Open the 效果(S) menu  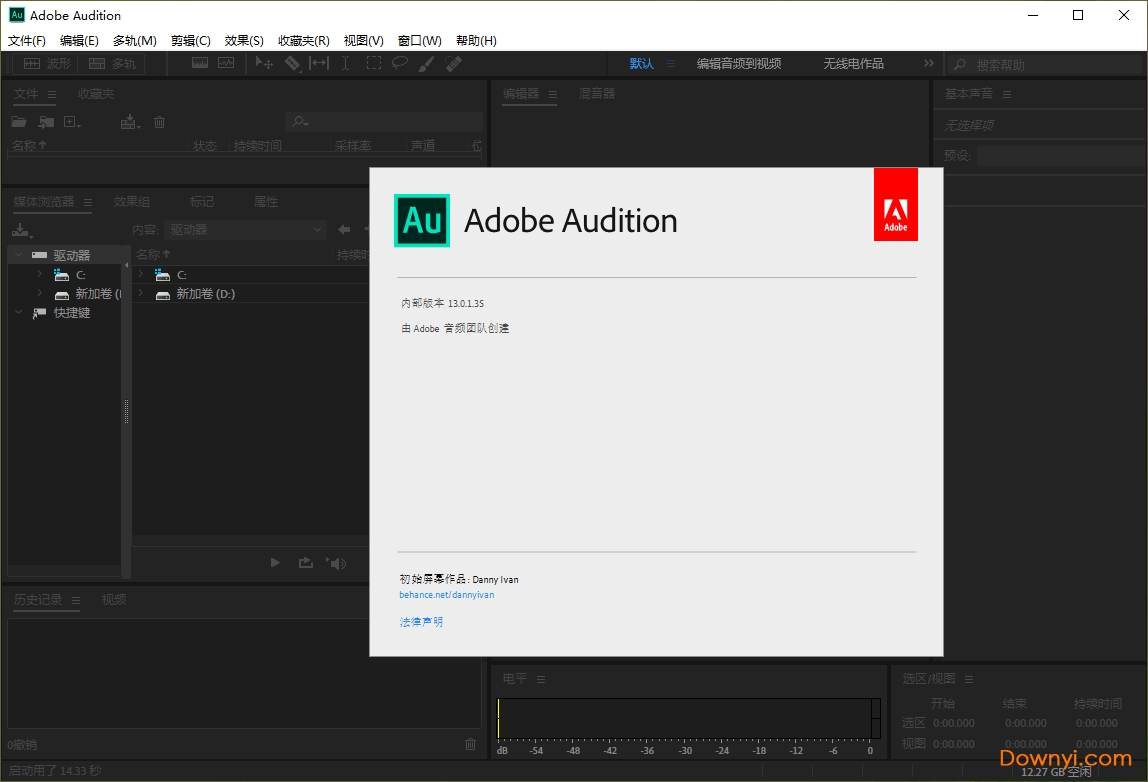coord(244,41)
